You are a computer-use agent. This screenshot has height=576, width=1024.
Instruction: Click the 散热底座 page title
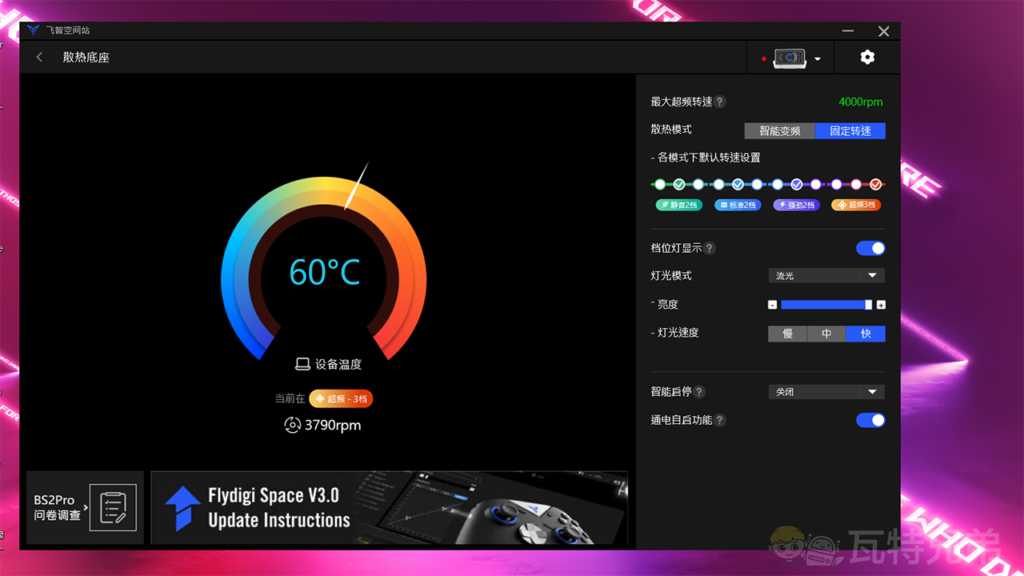click(x=86, y=57)
